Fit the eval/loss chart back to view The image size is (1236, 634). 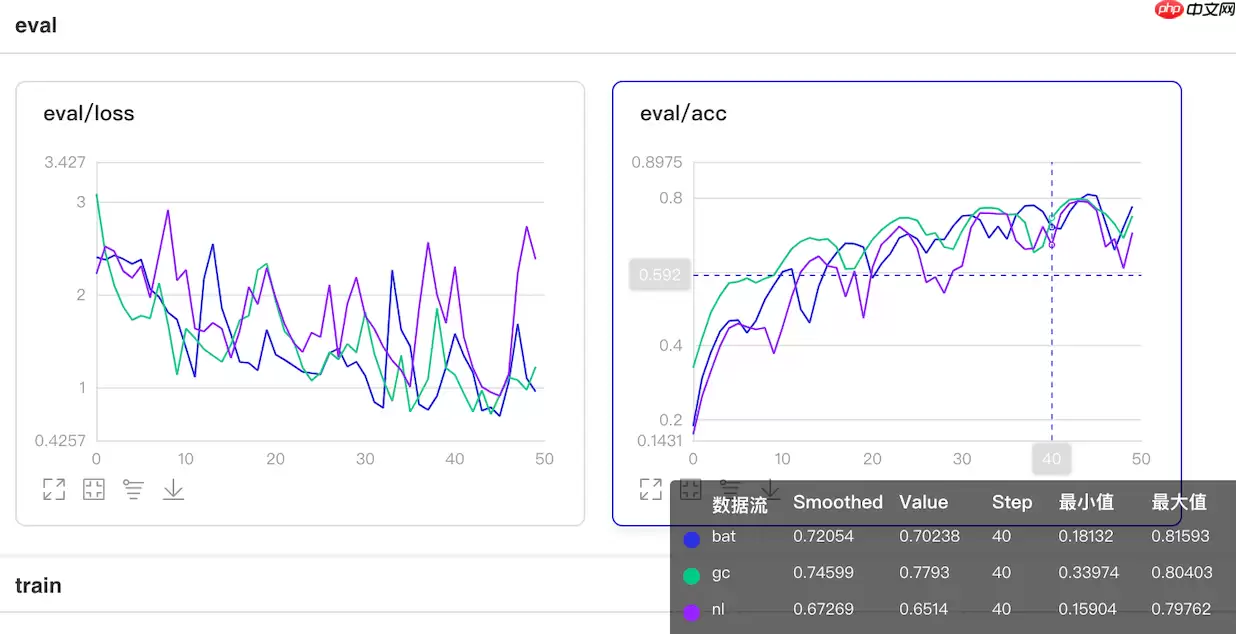pyautogui.click(x=93, y=489)
